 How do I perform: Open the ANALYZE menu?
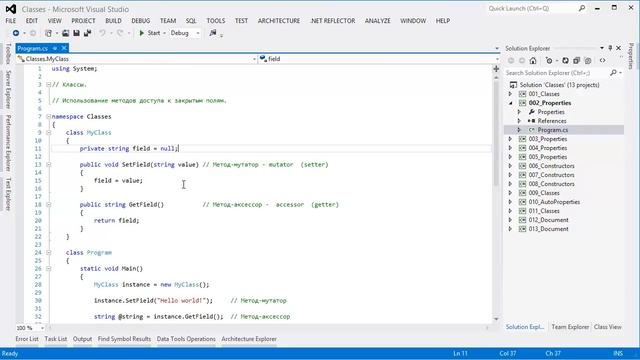pos(378,21)
